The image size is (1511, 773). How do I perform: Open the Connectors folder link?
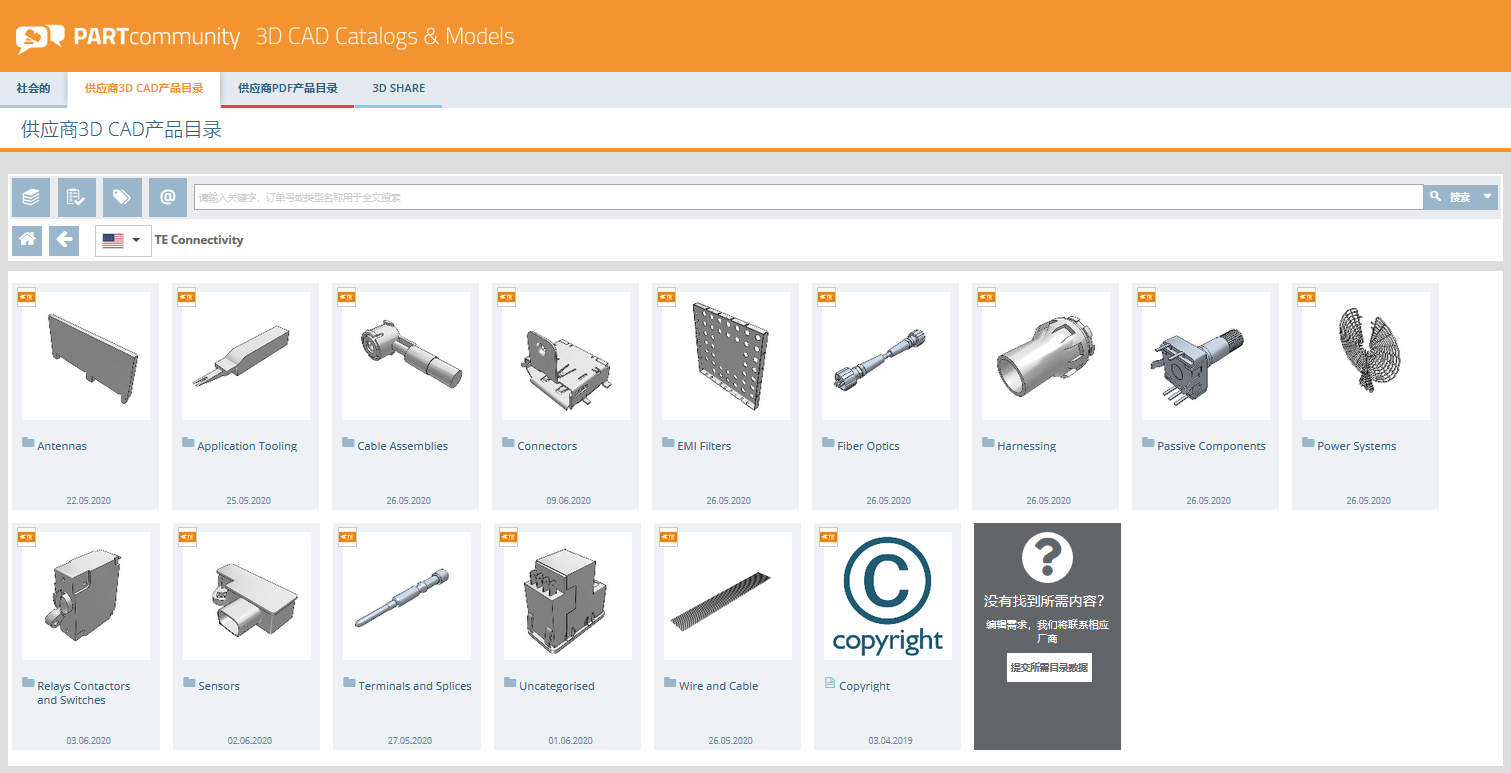[547, 446]
